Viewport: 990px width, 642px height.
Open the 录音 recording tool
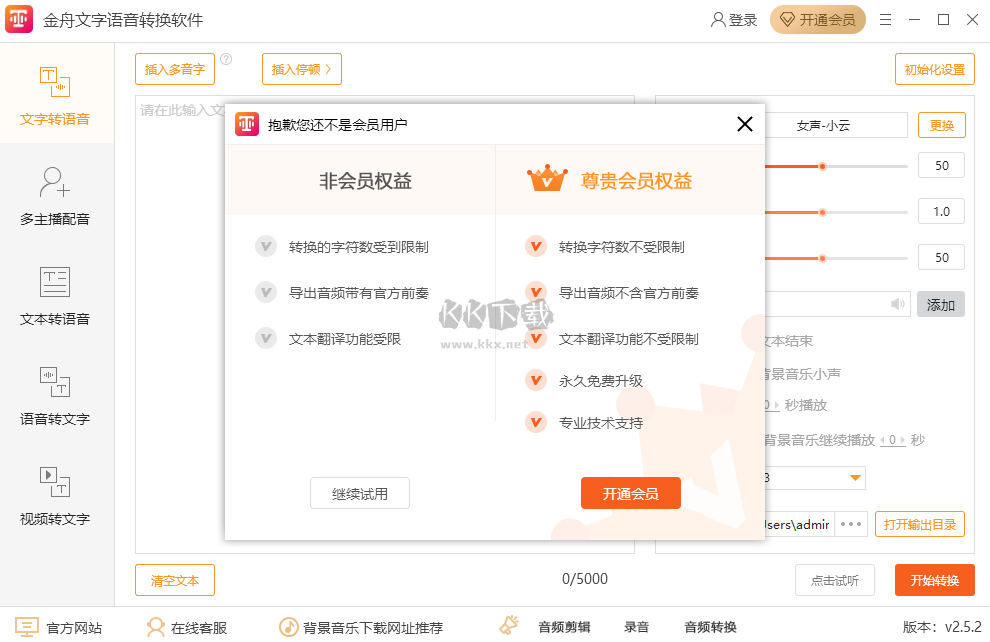[638, 627]
